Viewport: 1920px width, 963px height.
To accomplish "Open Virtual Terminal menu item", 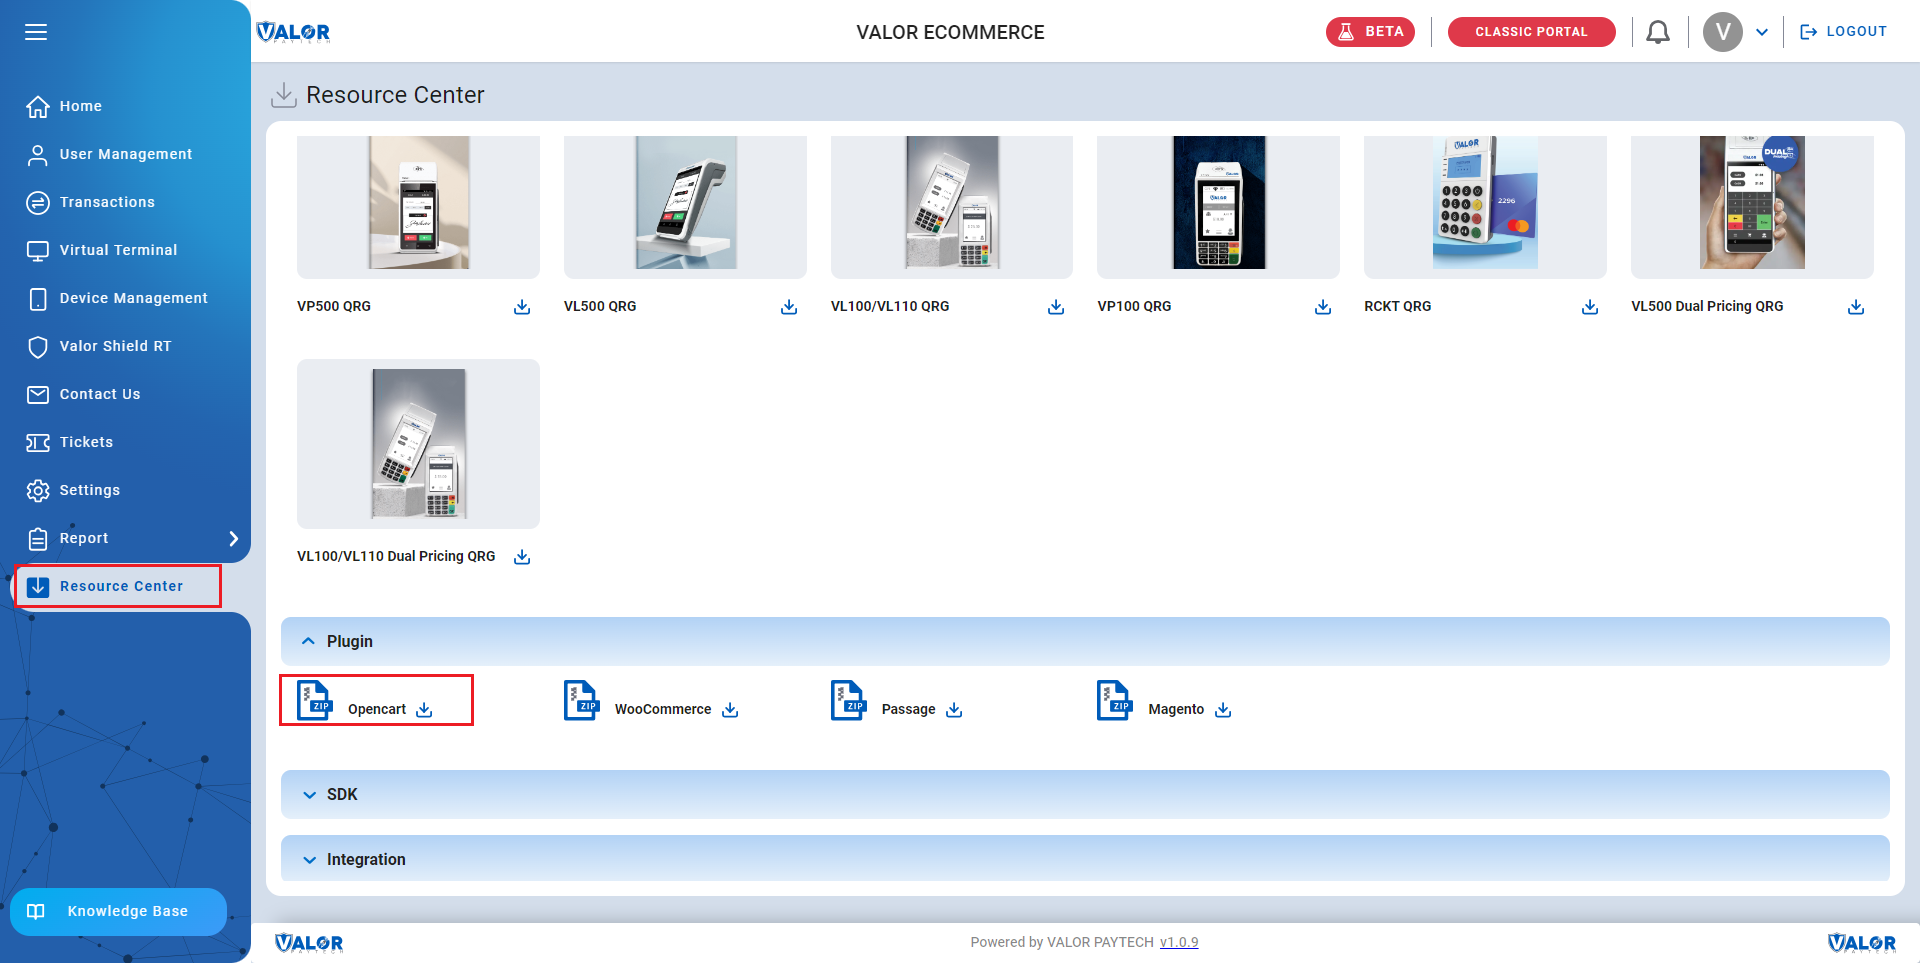I will click(x=118, y=250).
